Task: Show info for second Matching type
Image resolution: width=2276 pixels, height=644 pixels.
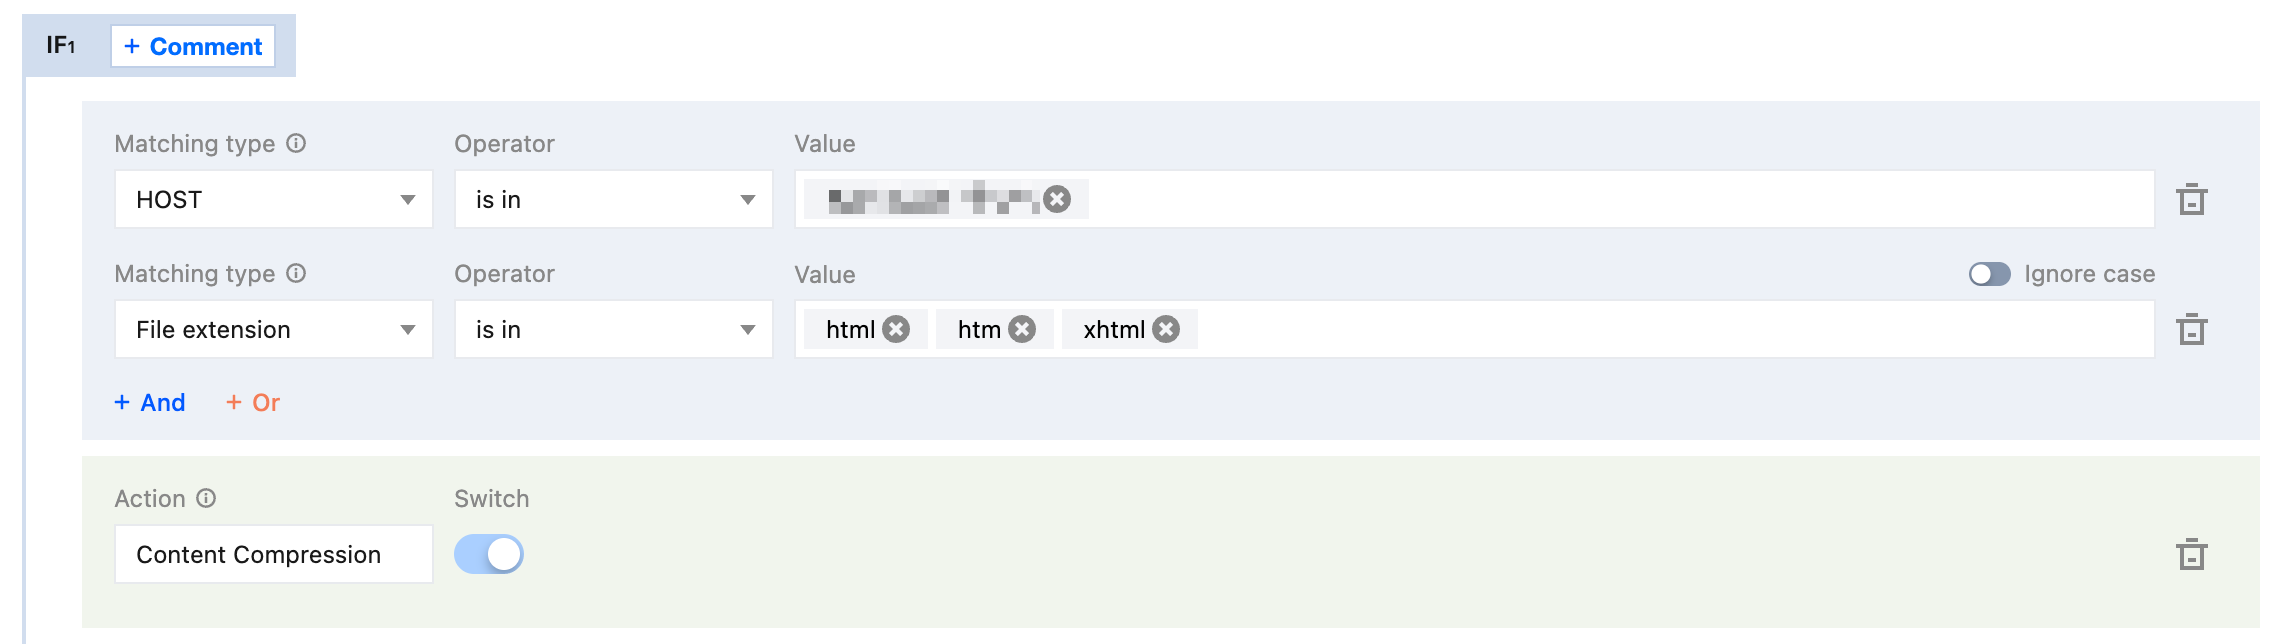Action: pos(296,273)
